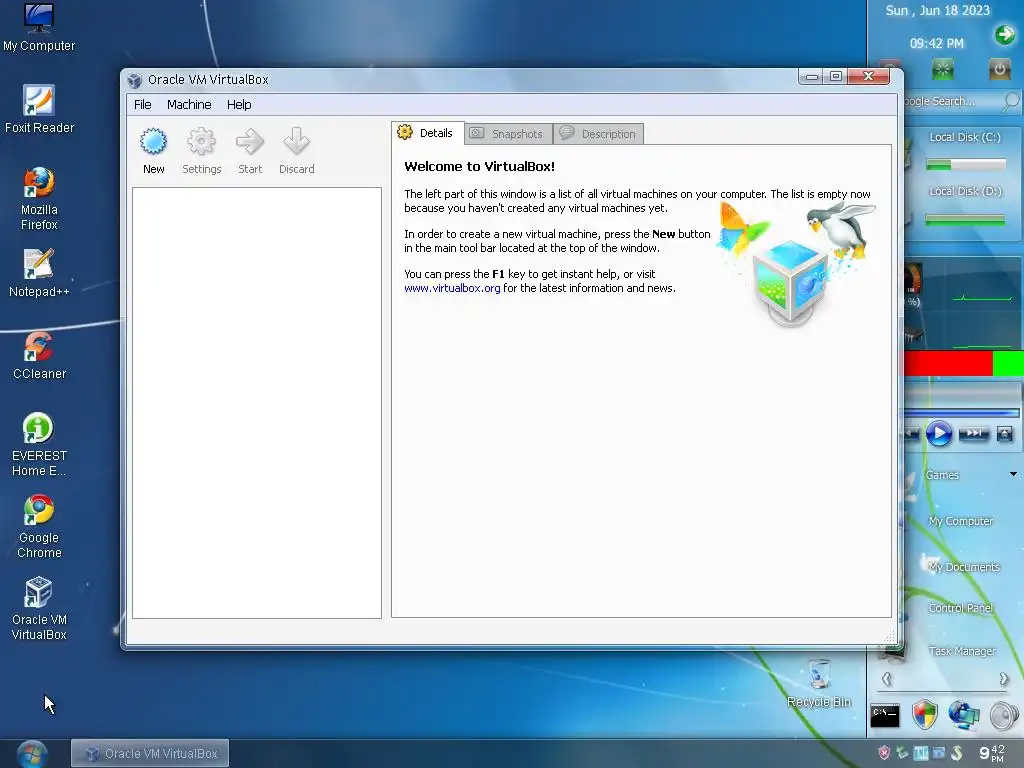This screenshot has height=768, width=1024.
Task: Expand the Games dropdown arrow
Action: (x=1013, y=474)
